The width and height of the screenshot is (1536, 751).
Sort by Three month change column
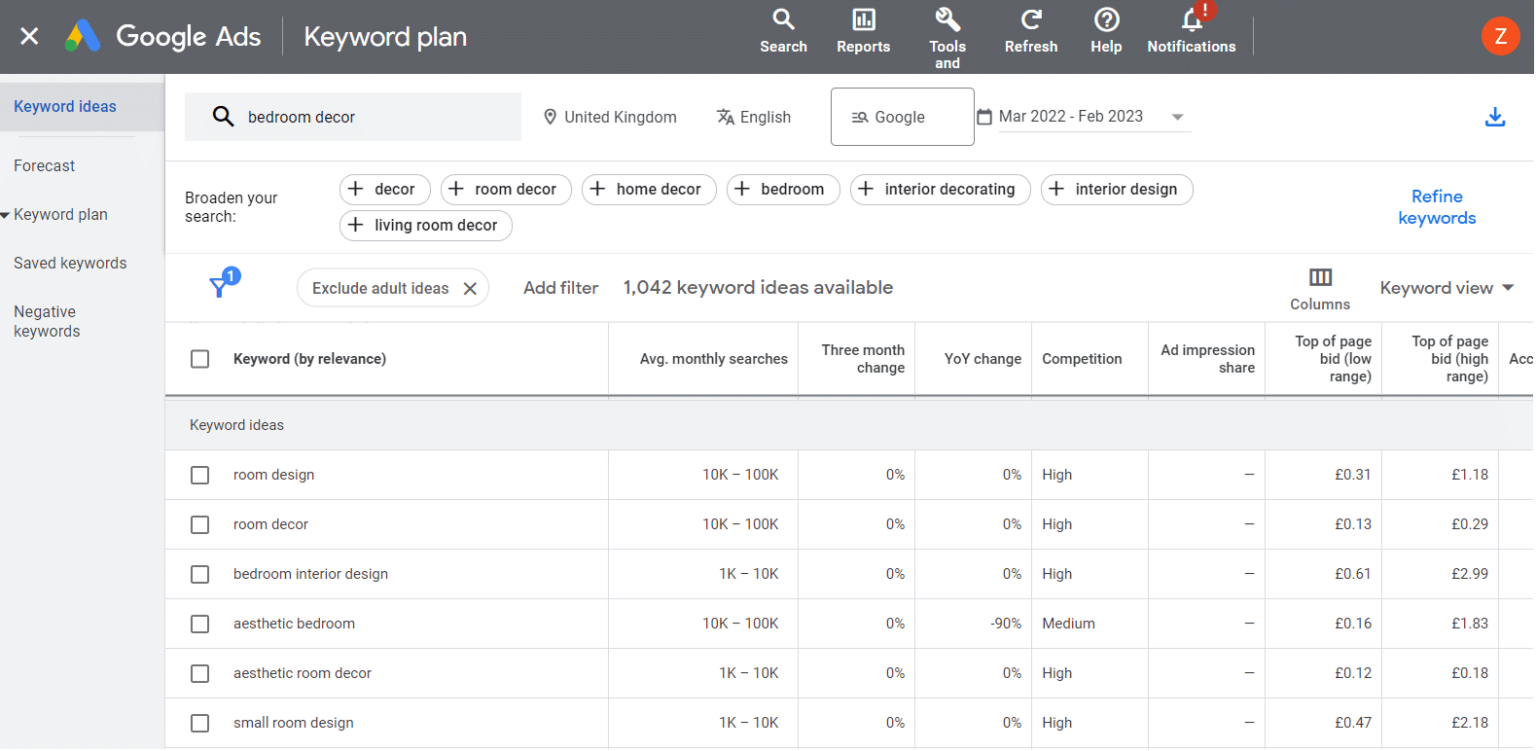coord(863,359)
